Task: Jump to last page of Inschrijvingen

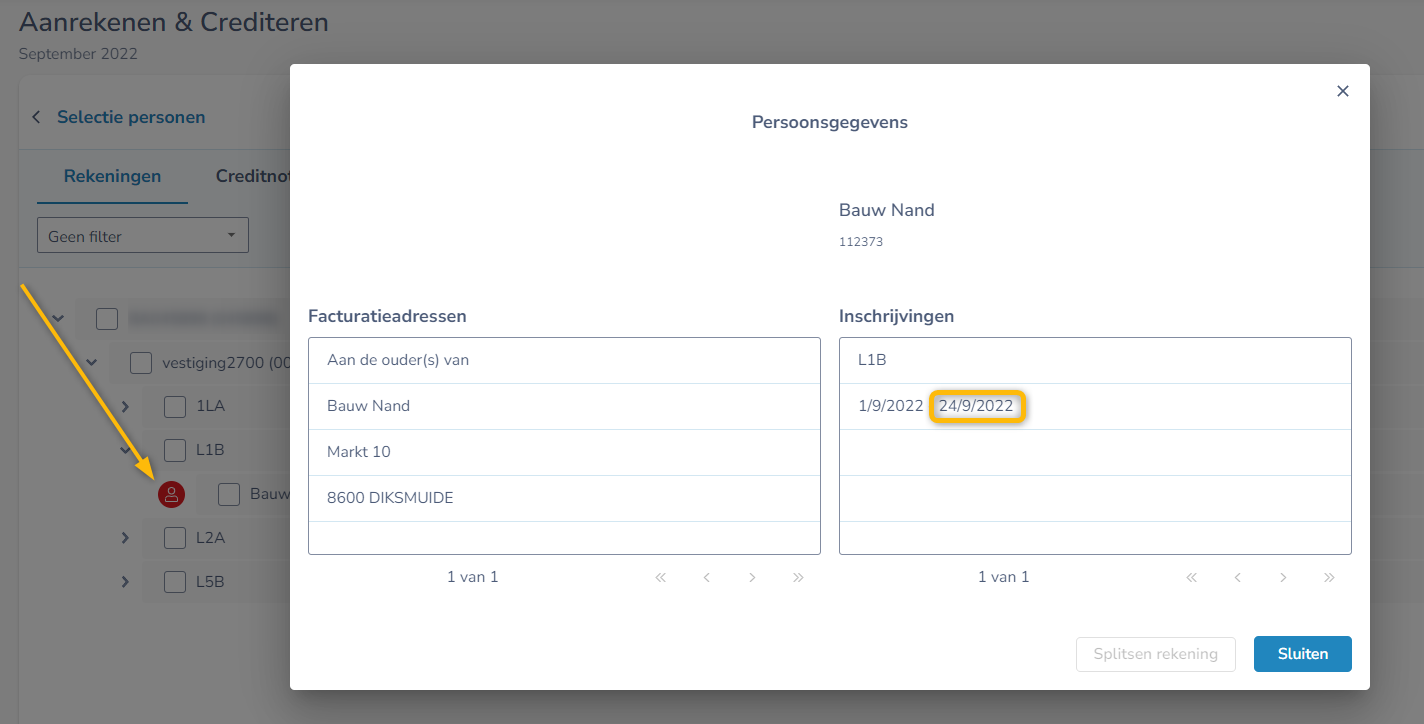Action: point(1329,577)
